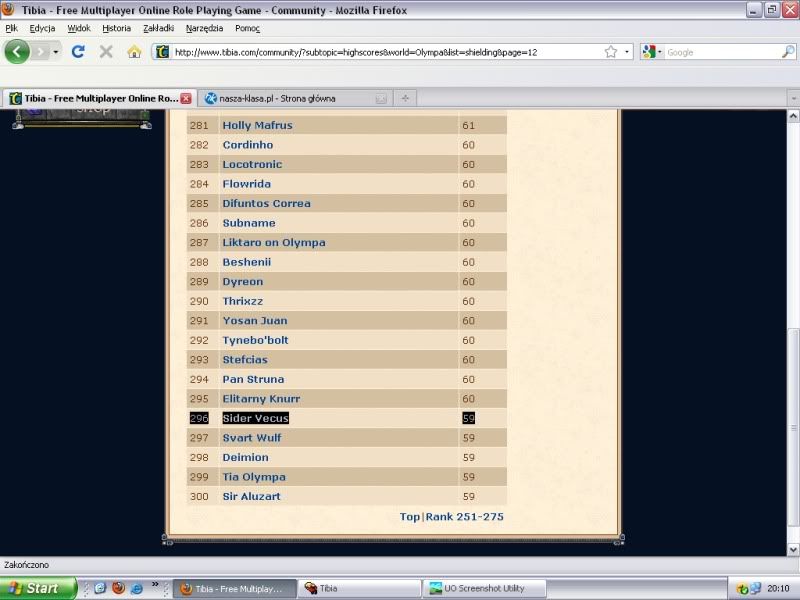Open the Widok menu
Image resolution: width=800 pixels, height=600 pixels.
tap(79, 28)
